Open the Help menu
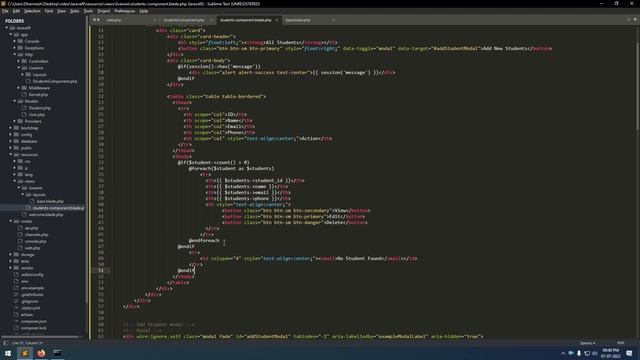The width and height of the screenshot is (640, 360). tap(144, 11)
